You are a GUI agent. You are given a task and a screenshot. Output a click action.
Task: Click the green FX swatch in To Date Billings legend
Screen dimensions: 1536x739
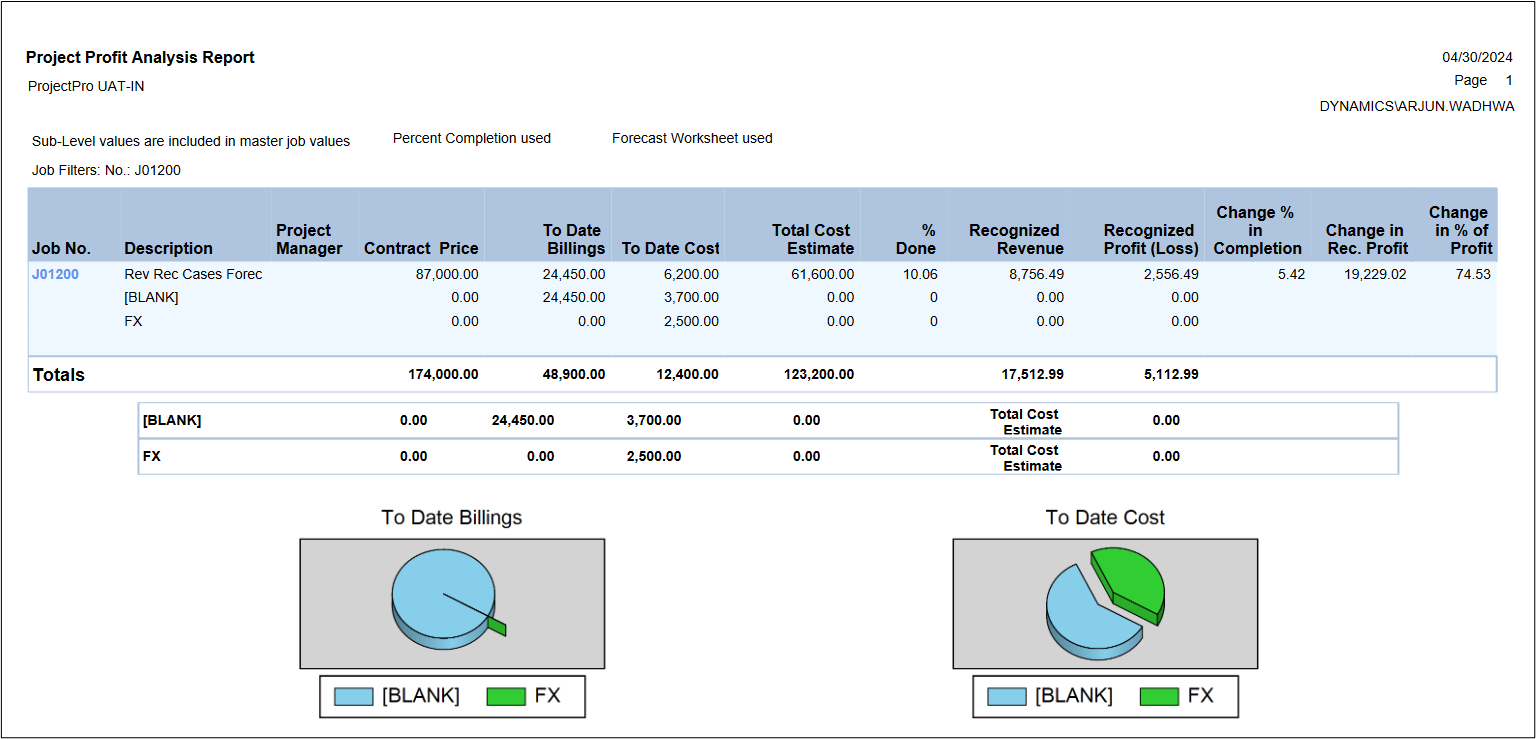coord(506,697)
